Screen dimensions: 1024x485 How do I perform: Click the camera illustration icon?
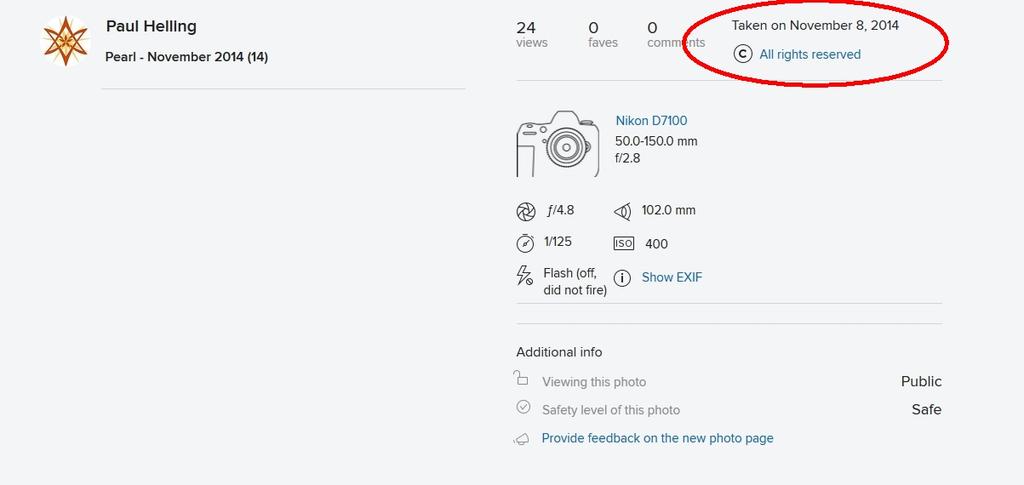coord(558,144)
